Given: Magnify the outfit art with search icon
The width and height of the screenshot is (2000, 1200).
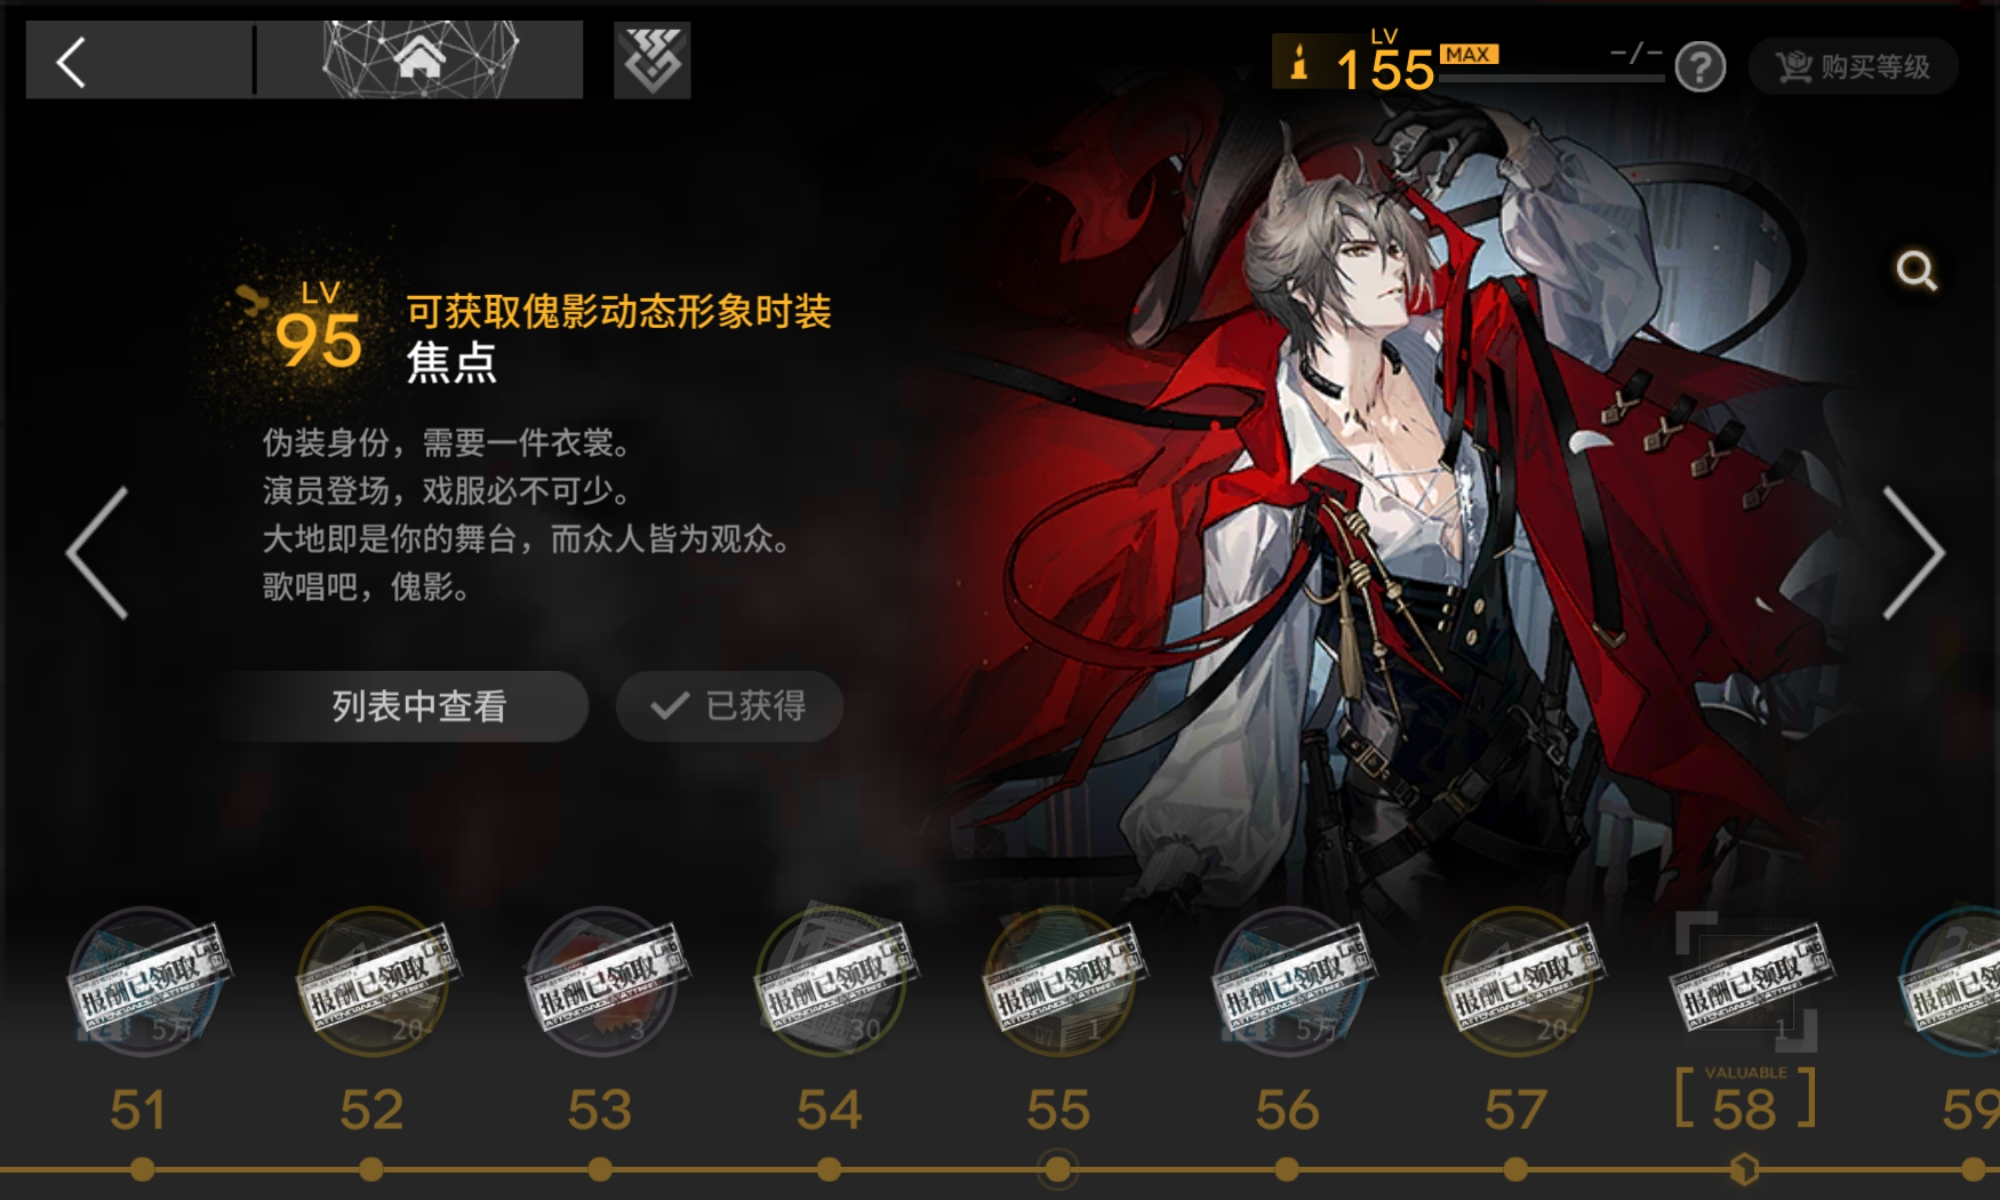Looking at the screenshot, I should point(1916,270).
